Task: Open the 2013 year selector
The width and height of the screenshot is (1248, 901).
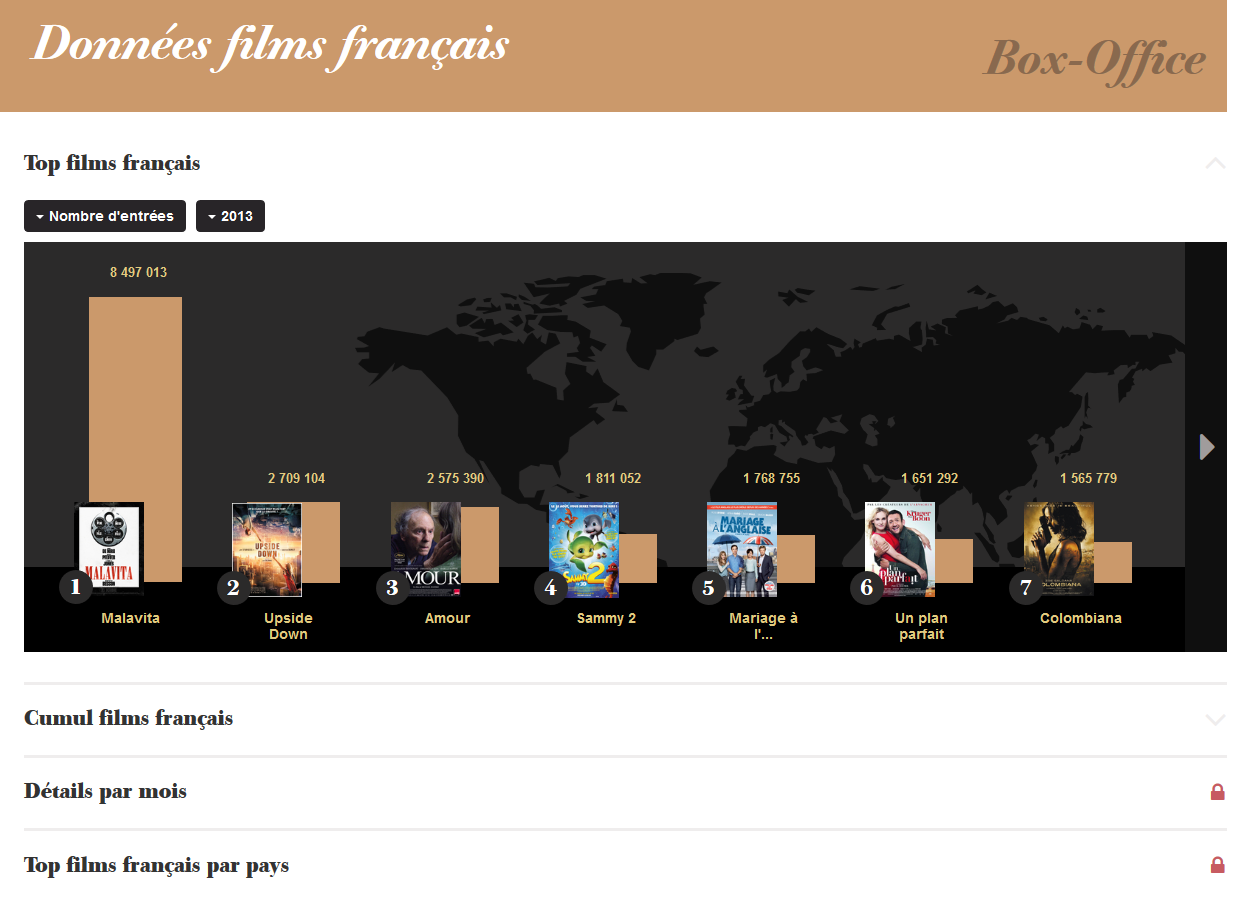Action: tap(230, 215)
